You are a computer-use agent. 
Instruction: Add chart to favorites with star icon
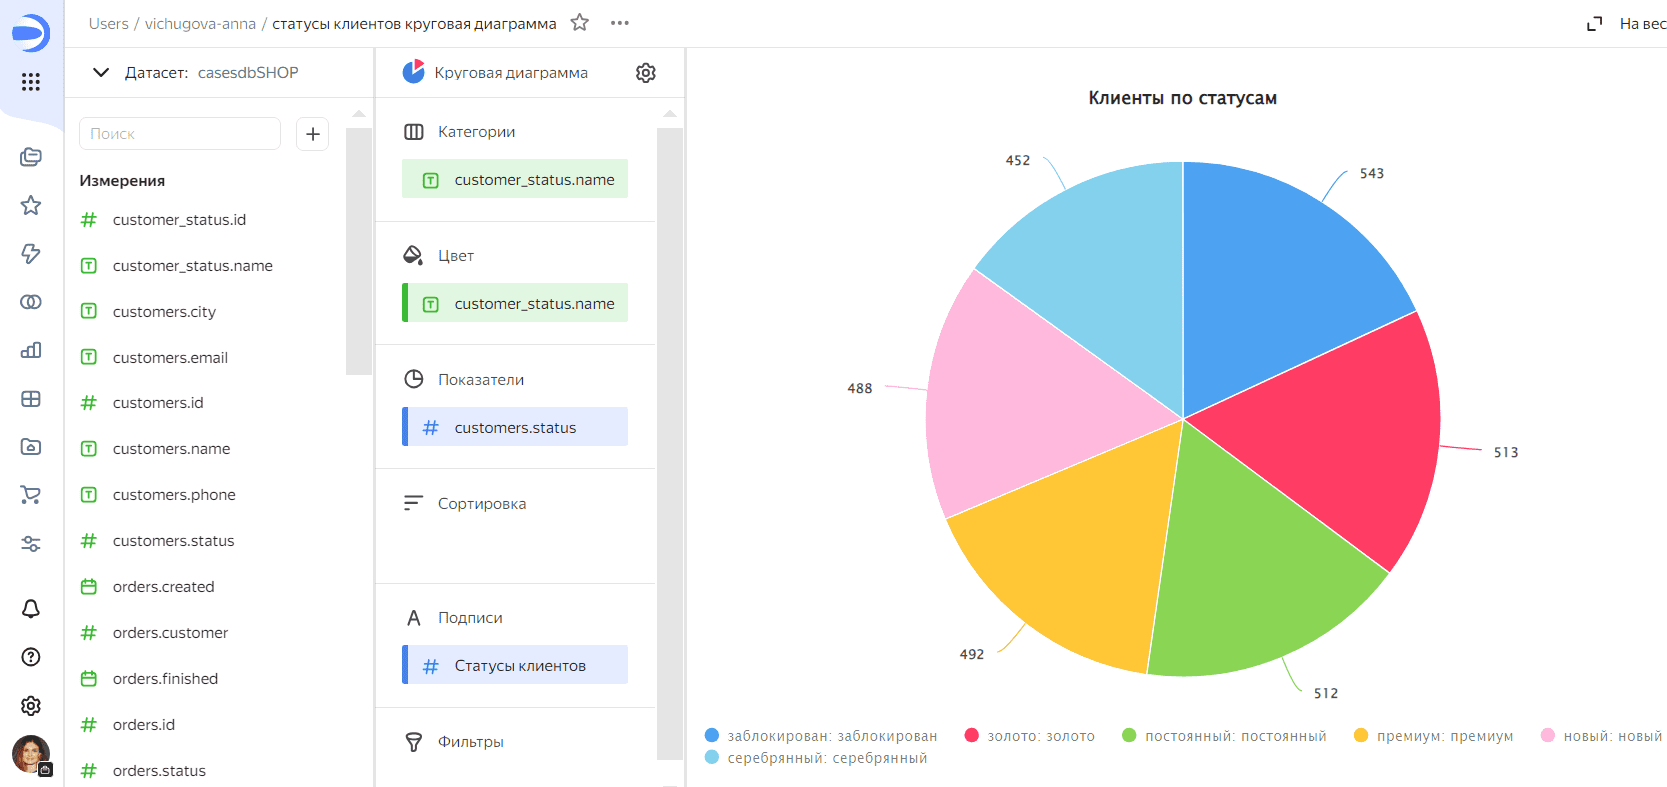(580, 22)
